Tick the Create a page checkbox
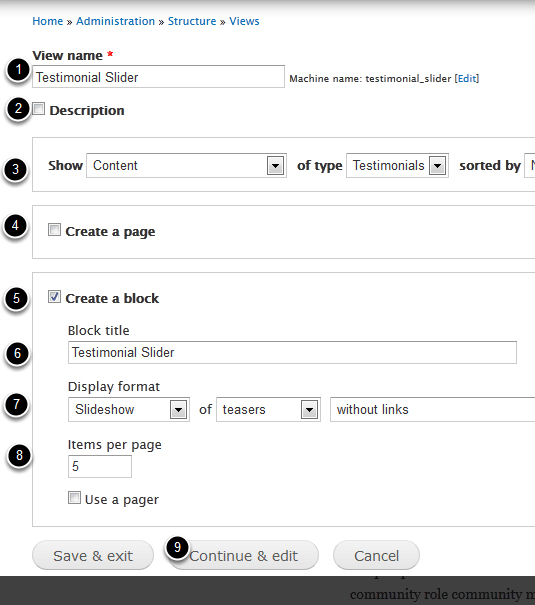Screen dimensions: 535x605 click(x=54, y=230)
